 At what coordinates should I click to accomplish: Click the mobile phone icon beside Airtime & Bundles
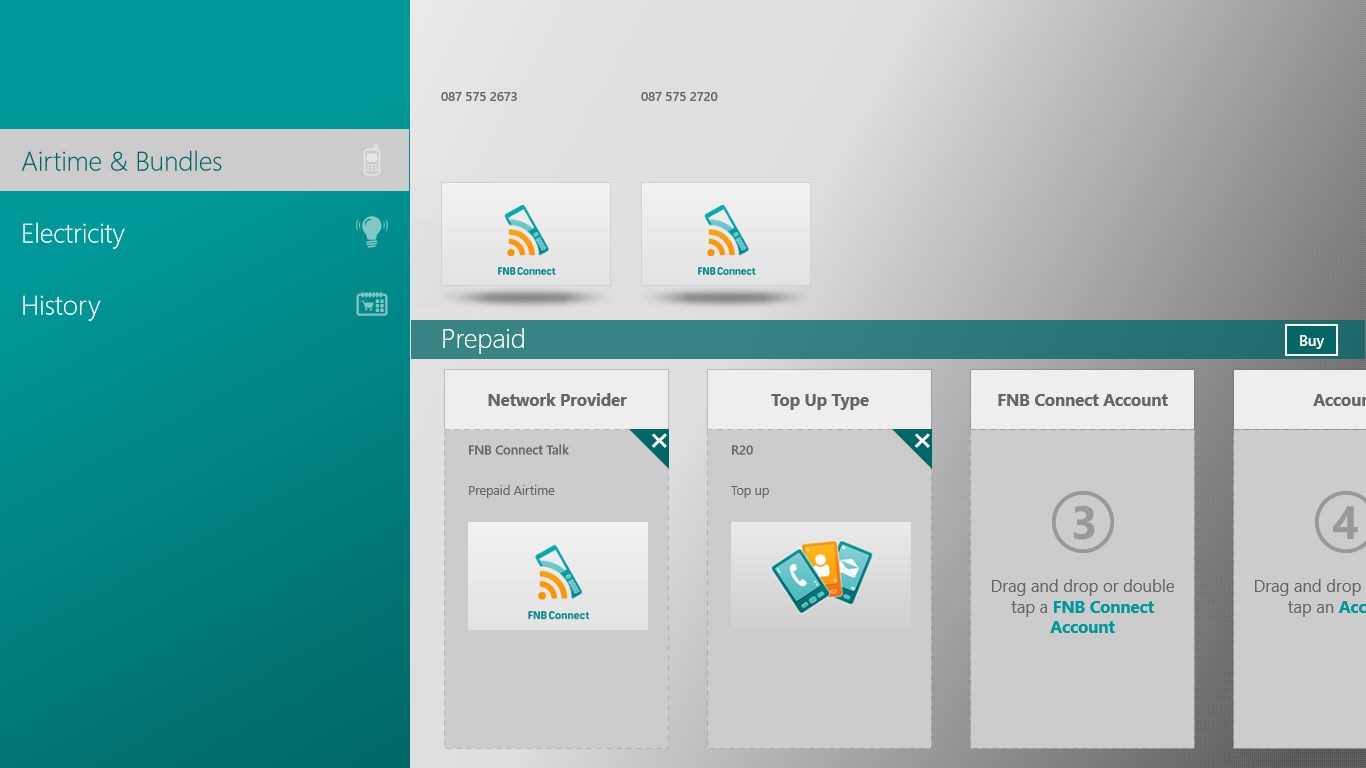[372, 161]
